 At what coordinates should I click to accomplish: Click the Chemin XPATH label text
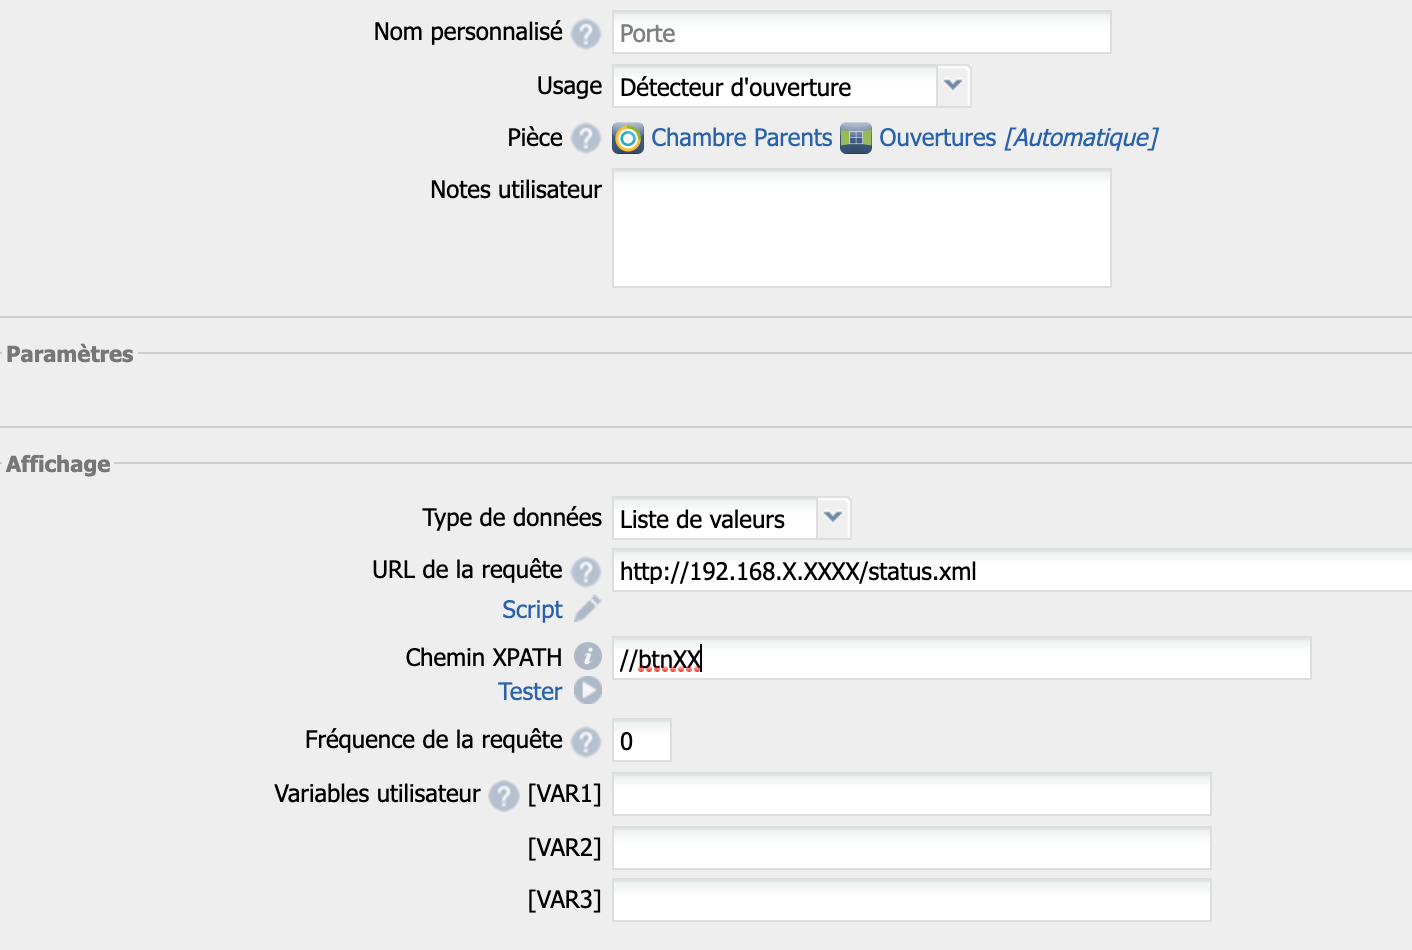click(484, 657)
